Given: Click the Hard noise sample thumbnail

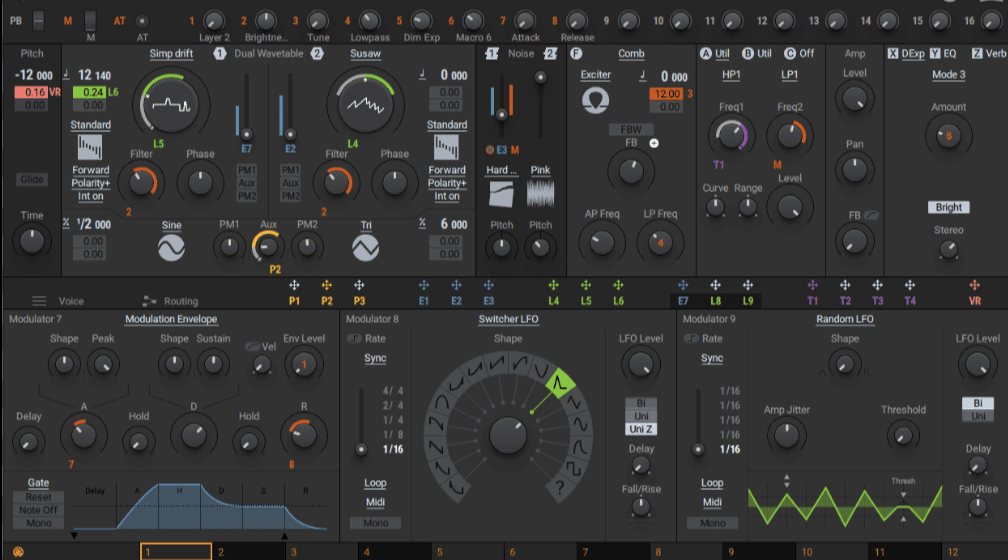Looking at the screenshot, I should [501, 194].
